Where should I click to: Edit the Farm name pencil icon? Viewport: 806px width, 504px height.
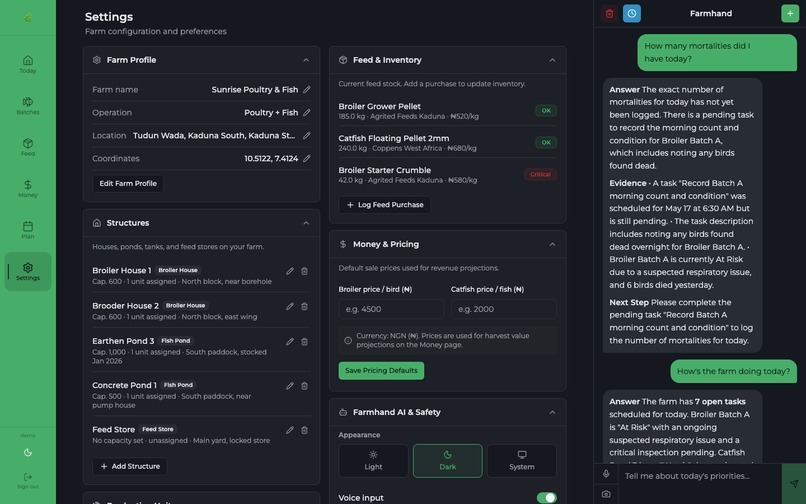[306, 89]
